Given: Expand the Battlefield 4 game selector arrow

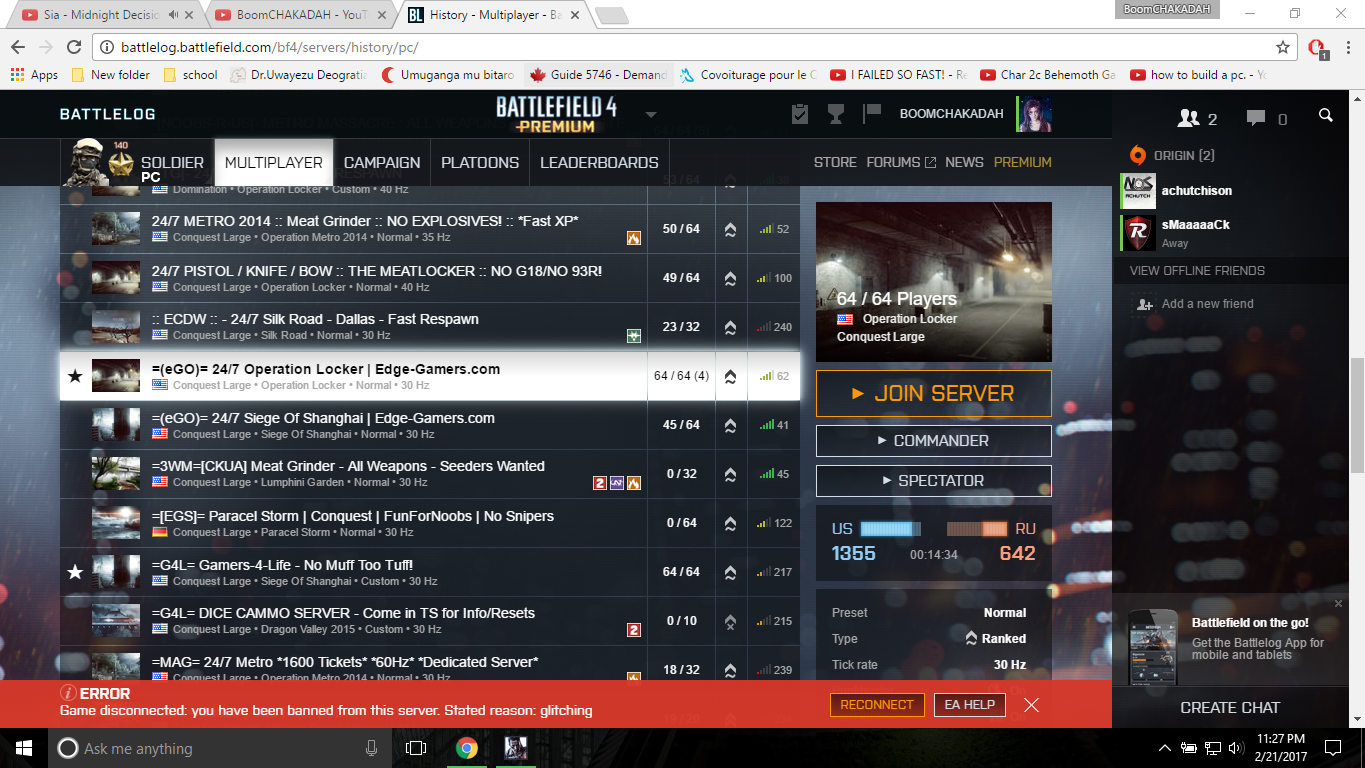Looking at the screenshot, I should pos(651,114).
